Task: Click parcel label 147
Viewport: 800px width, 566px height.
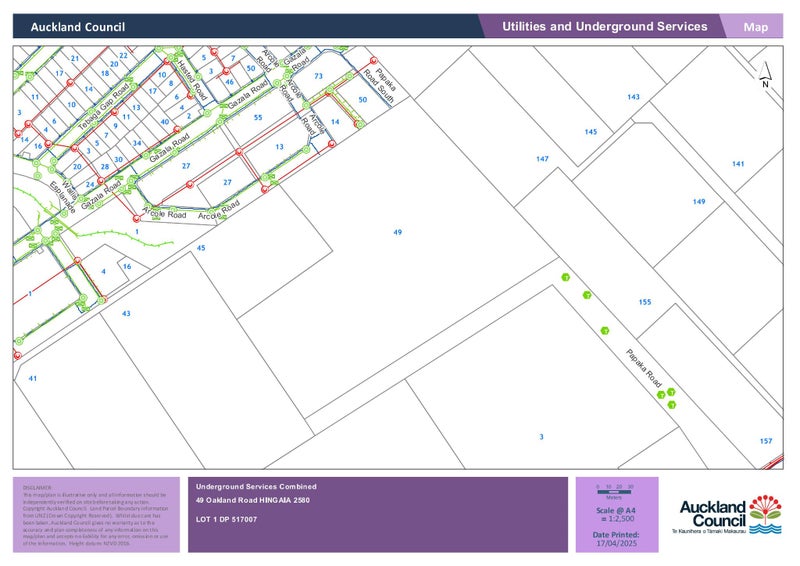Action: tap(542, 159)
